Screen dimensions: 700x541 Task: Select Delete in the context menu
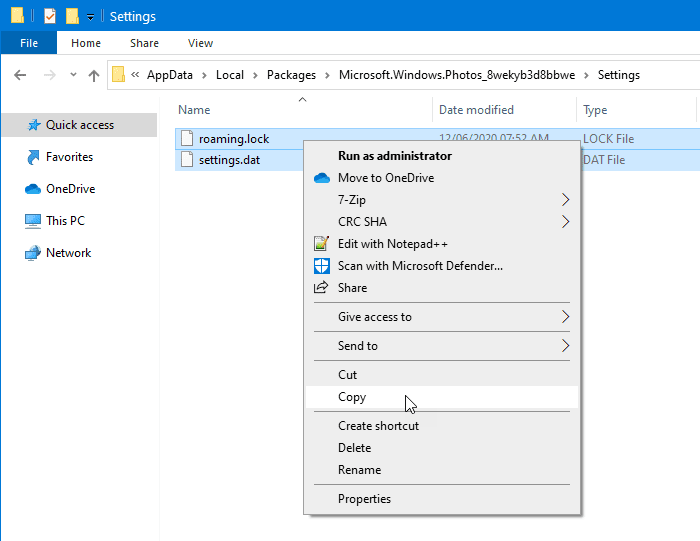pyautogui.click(x=354, y=448)
